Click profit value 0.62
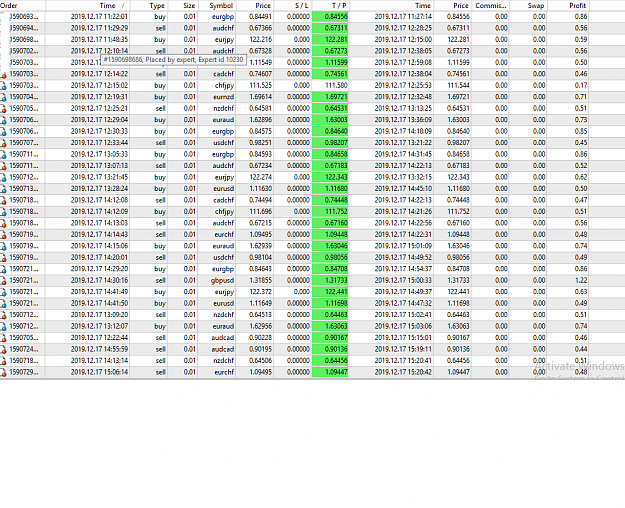 (581, 177)
